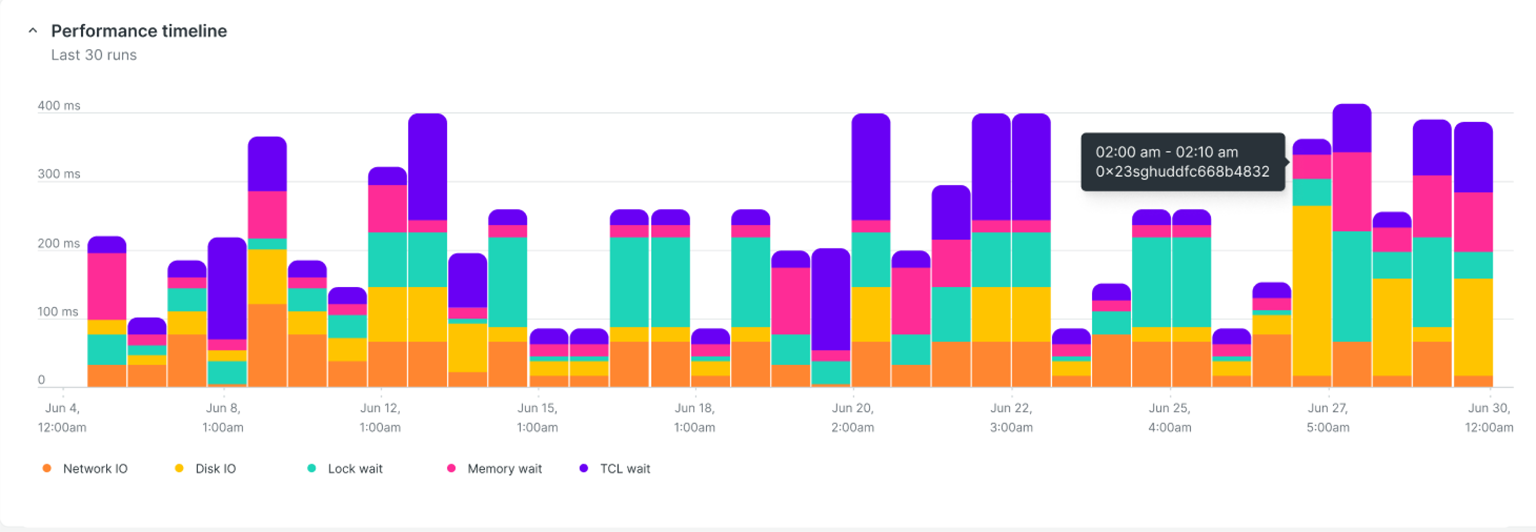Toggle the TCL wait legend label
Viewport: 1536px width, 532px height.
[x=624, y=468]
